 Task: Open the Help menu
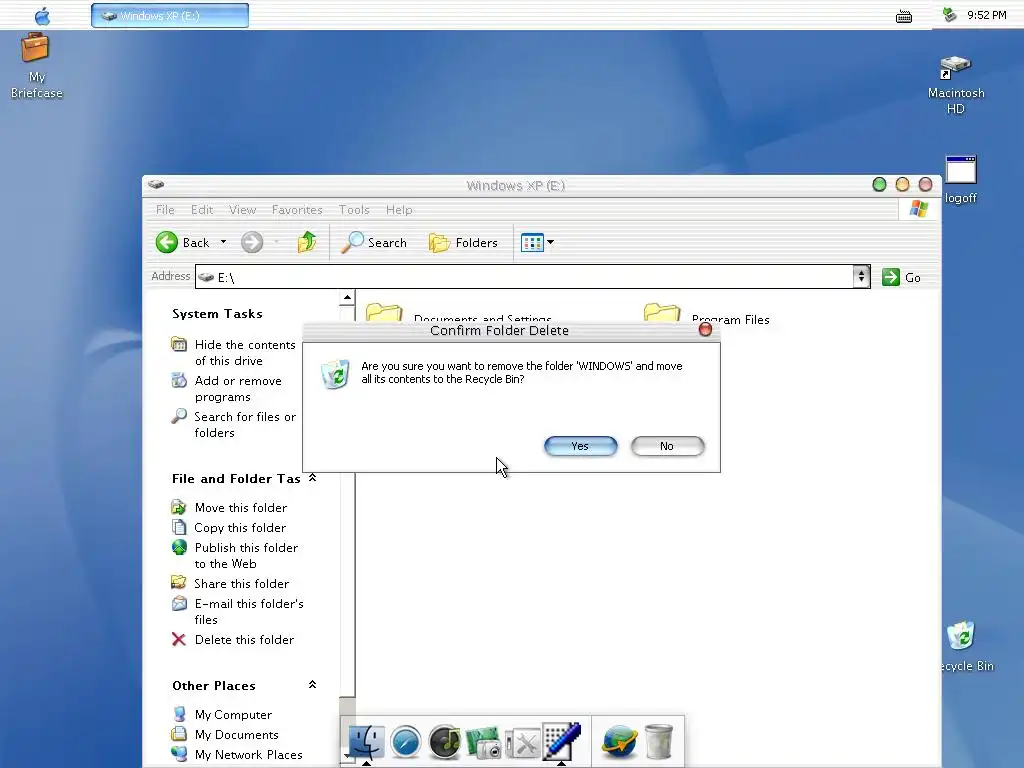pyautogui.click(x=399, y=210)
